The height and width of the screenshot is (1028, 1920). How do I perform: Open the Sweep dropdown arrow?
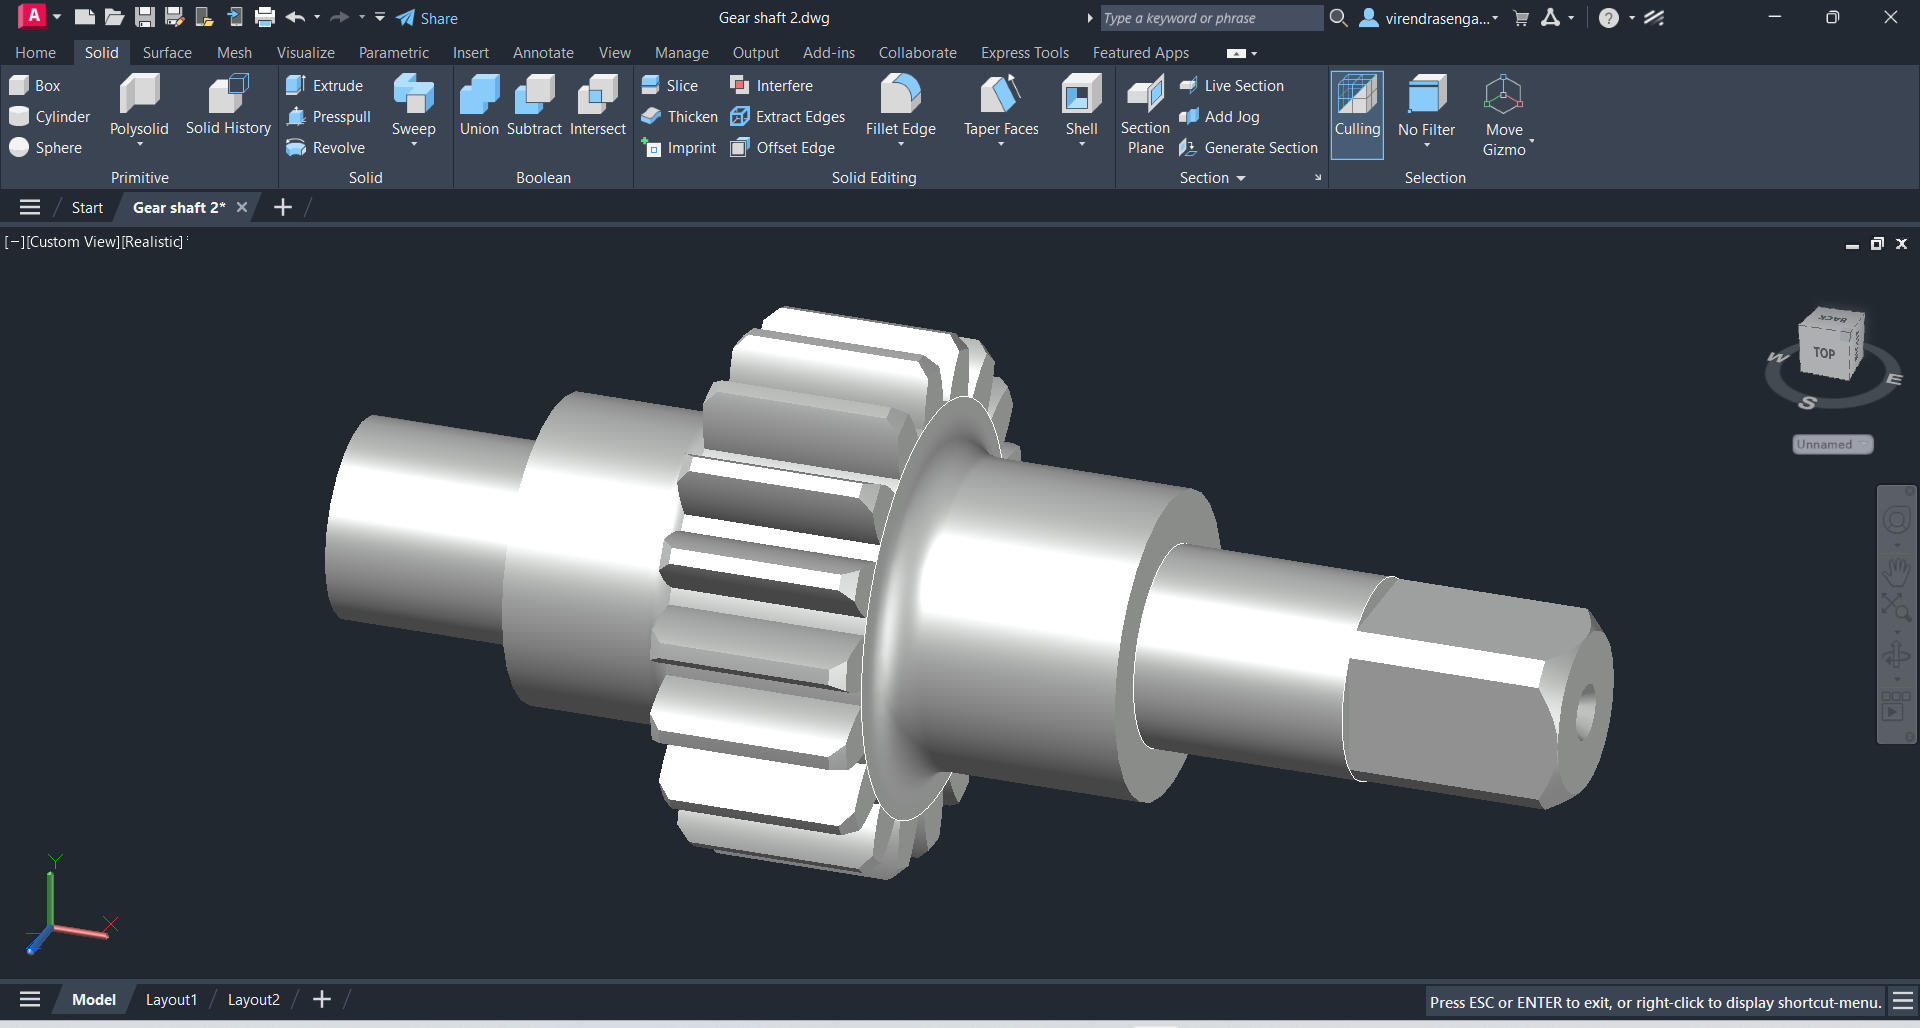click(414, 145)
